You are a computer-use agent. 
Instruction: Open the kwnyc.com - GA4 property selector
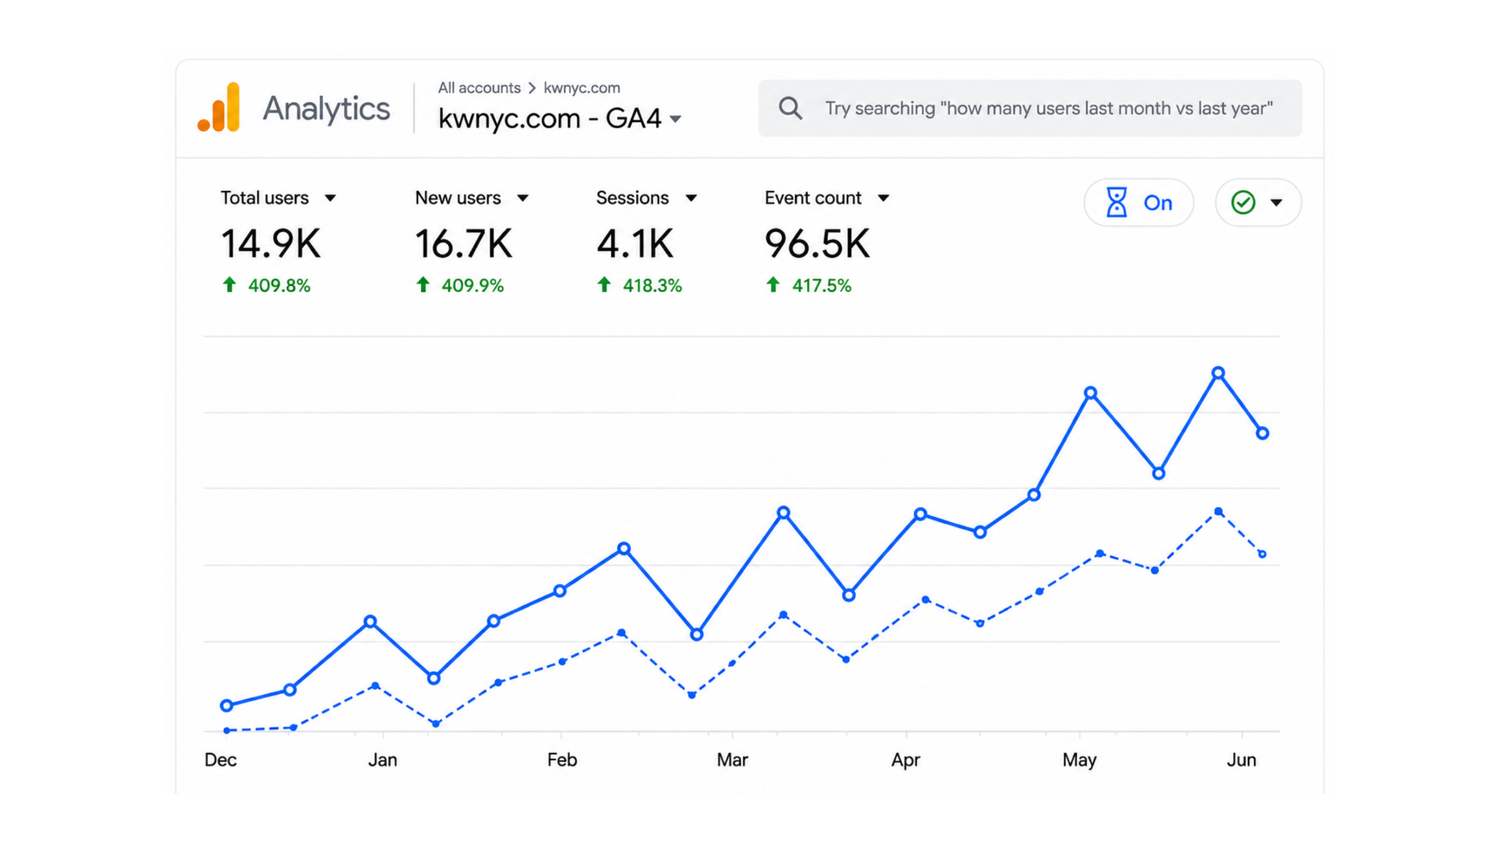tap(560, 118)
